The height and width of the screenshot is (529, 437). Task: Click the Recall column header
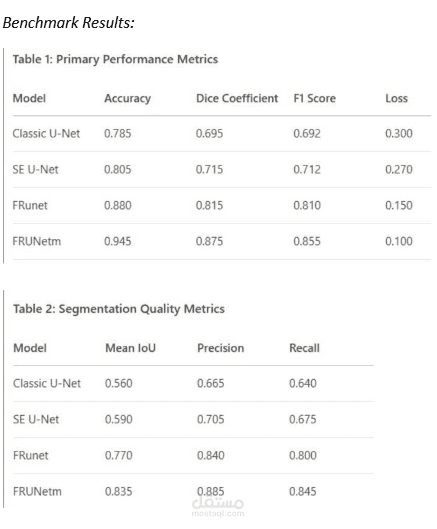[x=304, y=348]
